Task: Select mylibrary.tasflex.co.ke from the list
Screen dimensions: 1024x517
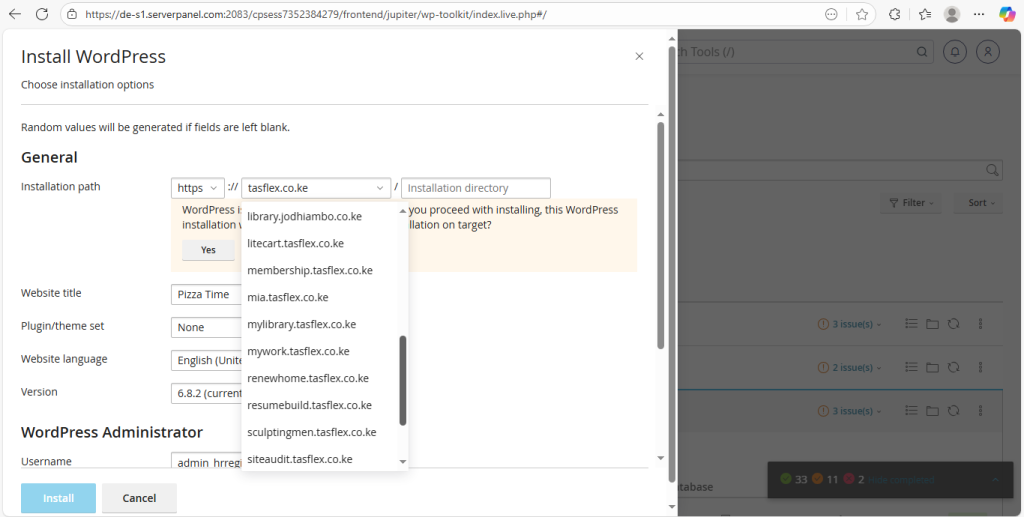Action: tap(301, 324)
